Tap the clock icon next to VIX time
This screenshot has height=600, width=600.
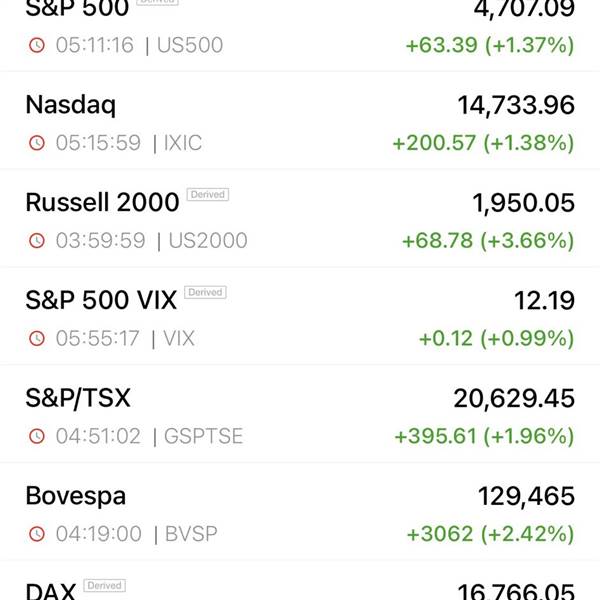37,338
